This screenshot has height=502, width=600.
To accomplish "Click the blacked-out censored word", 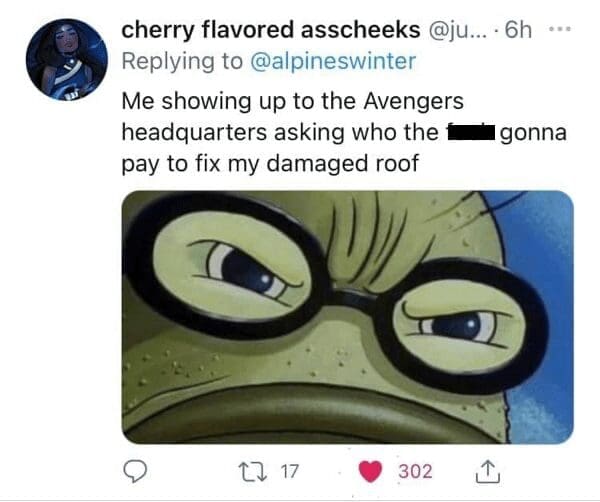I will (471, 134).
